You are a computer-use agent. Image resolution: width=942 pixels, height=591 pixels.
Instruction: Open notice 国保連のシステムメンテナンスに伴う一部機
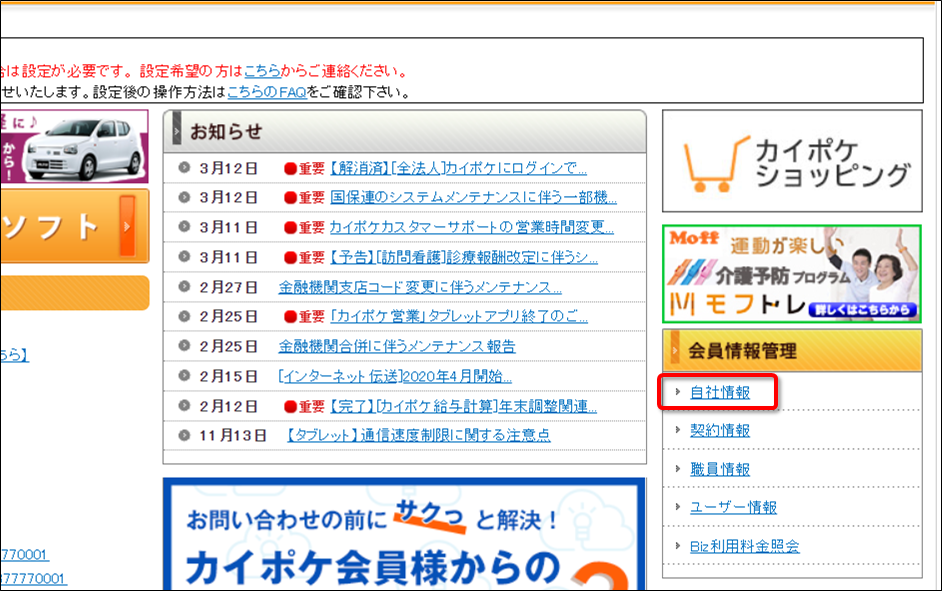click(x=473, y=197)
